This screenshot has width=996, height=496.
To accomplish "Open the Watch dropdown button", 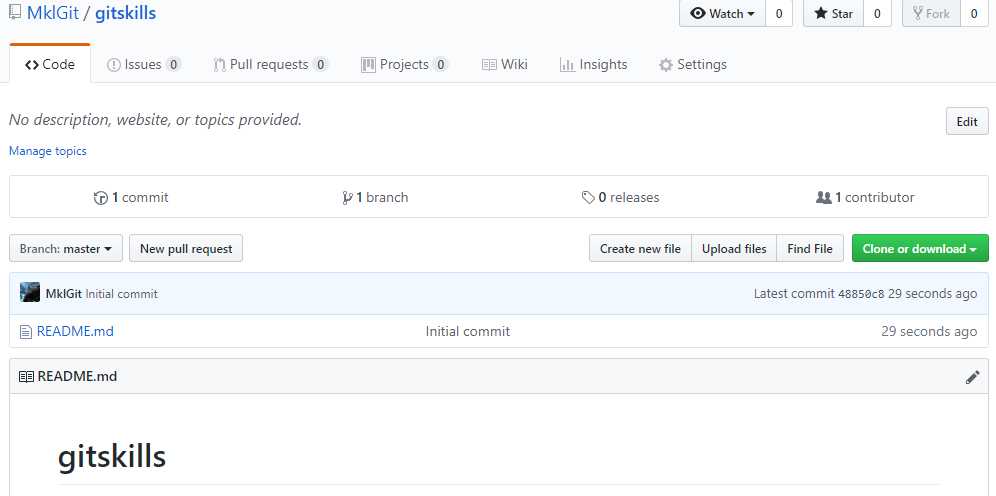I will pos(723,13).
